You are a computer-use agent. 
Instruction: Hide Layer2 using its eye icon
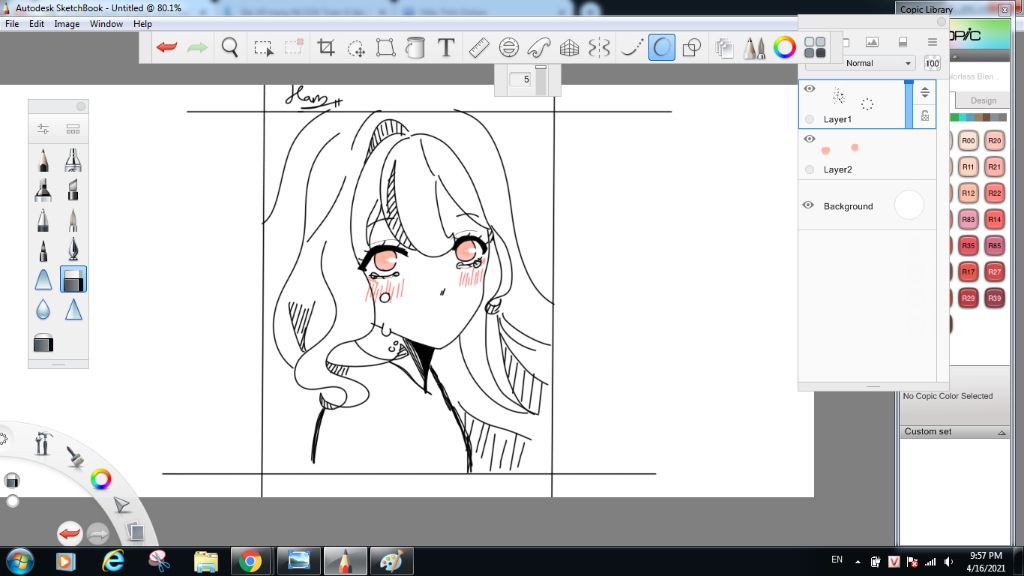(809, 139)
